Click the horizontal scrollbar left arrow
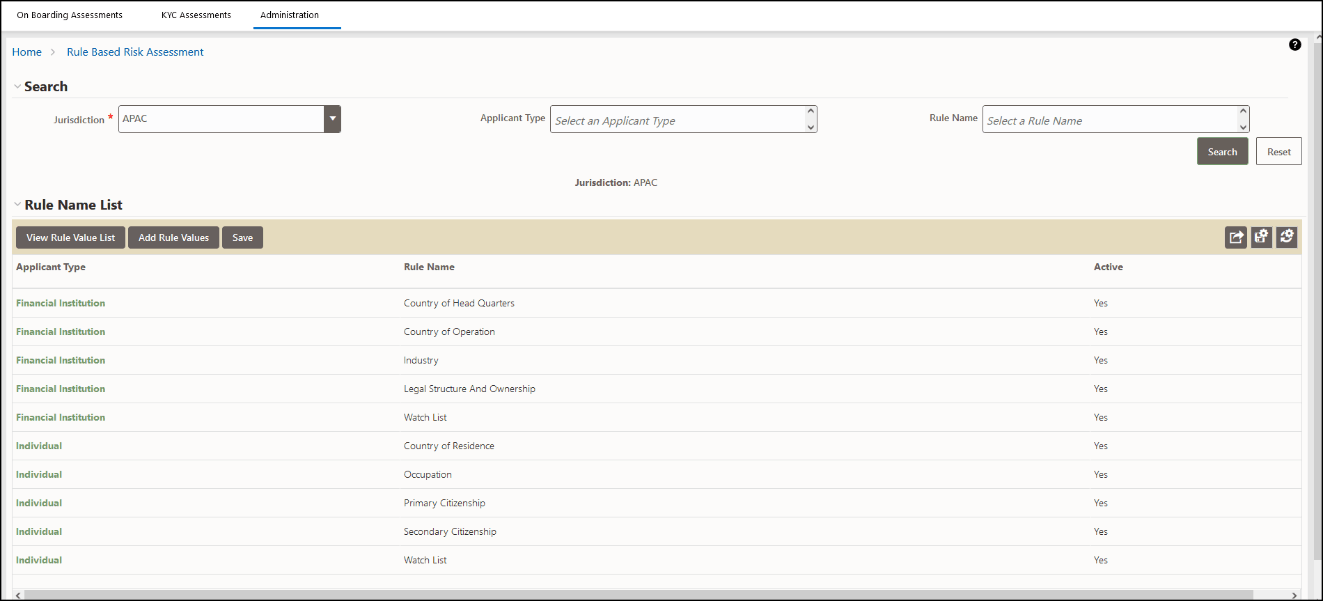The image size is (1323, 601). click(x=17, y=595)
